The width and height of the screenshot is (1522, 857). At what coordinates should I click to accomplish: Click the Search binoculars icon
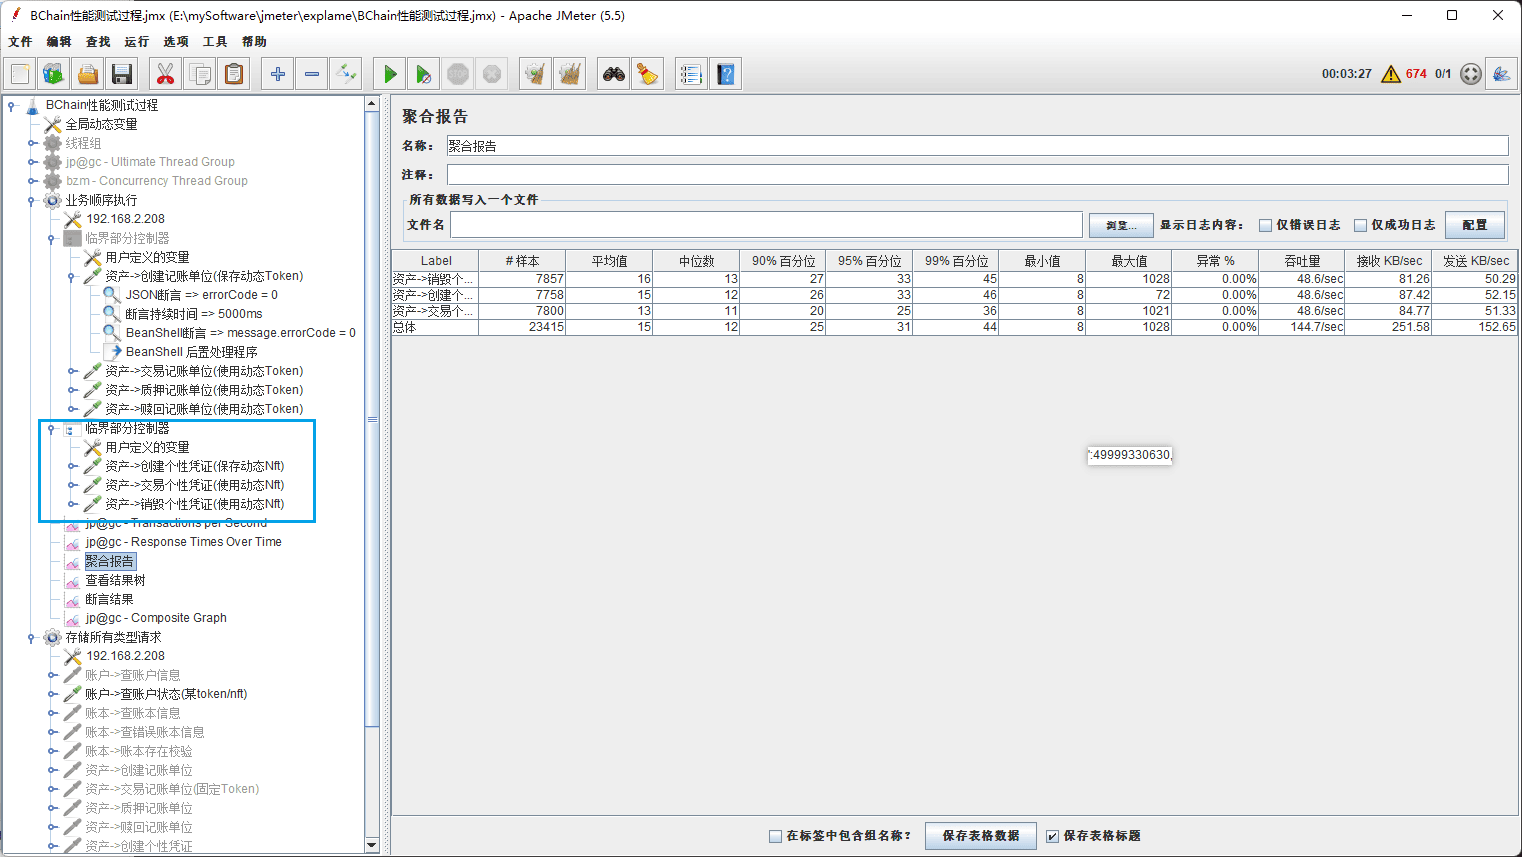click(x=613, y=74)
